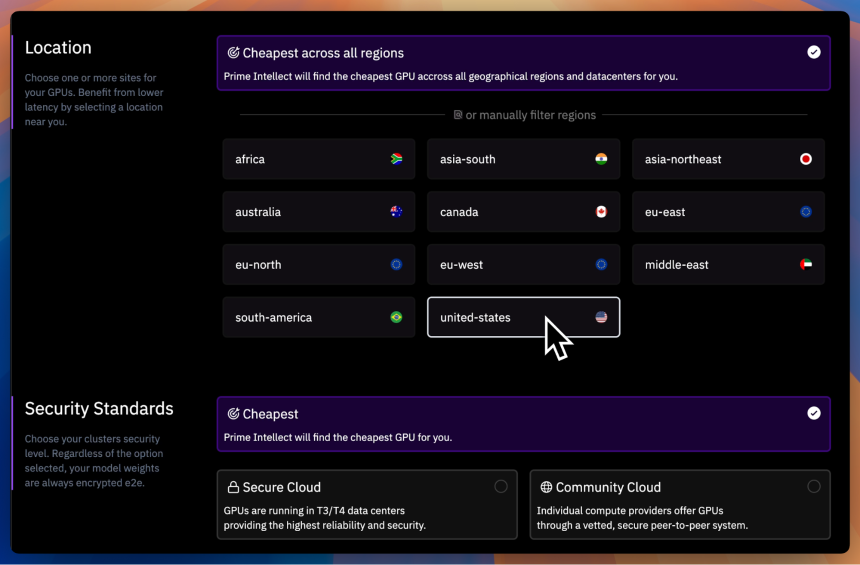This screenshot has width=860, height=565.
Task: Toggle the Cheapest security option checkmark
Action: [x=814, y=413]
